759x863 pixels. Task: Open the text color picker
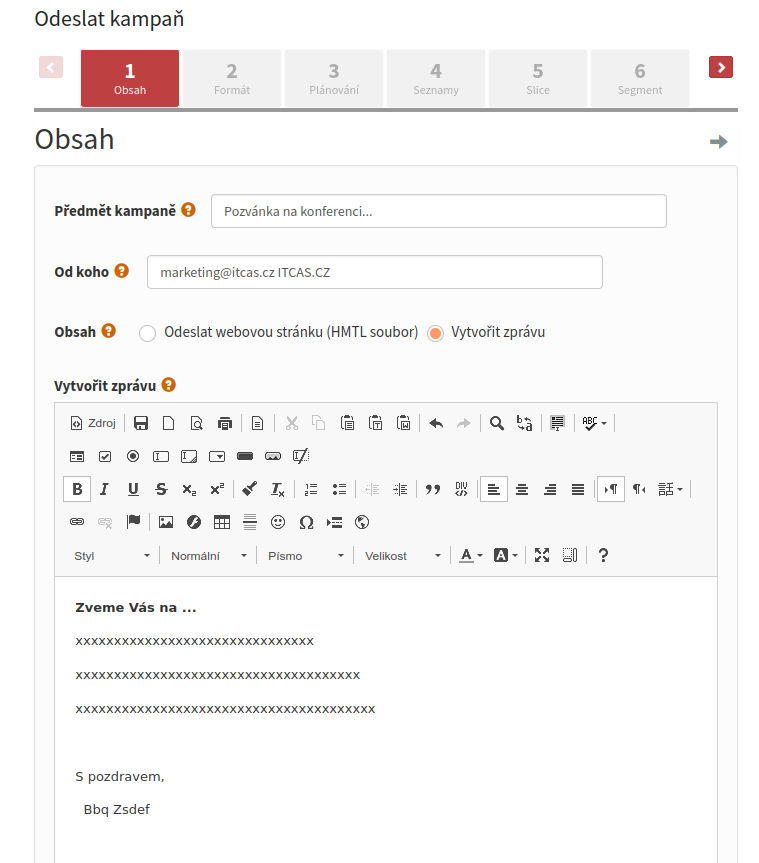(x=470, y=555)
